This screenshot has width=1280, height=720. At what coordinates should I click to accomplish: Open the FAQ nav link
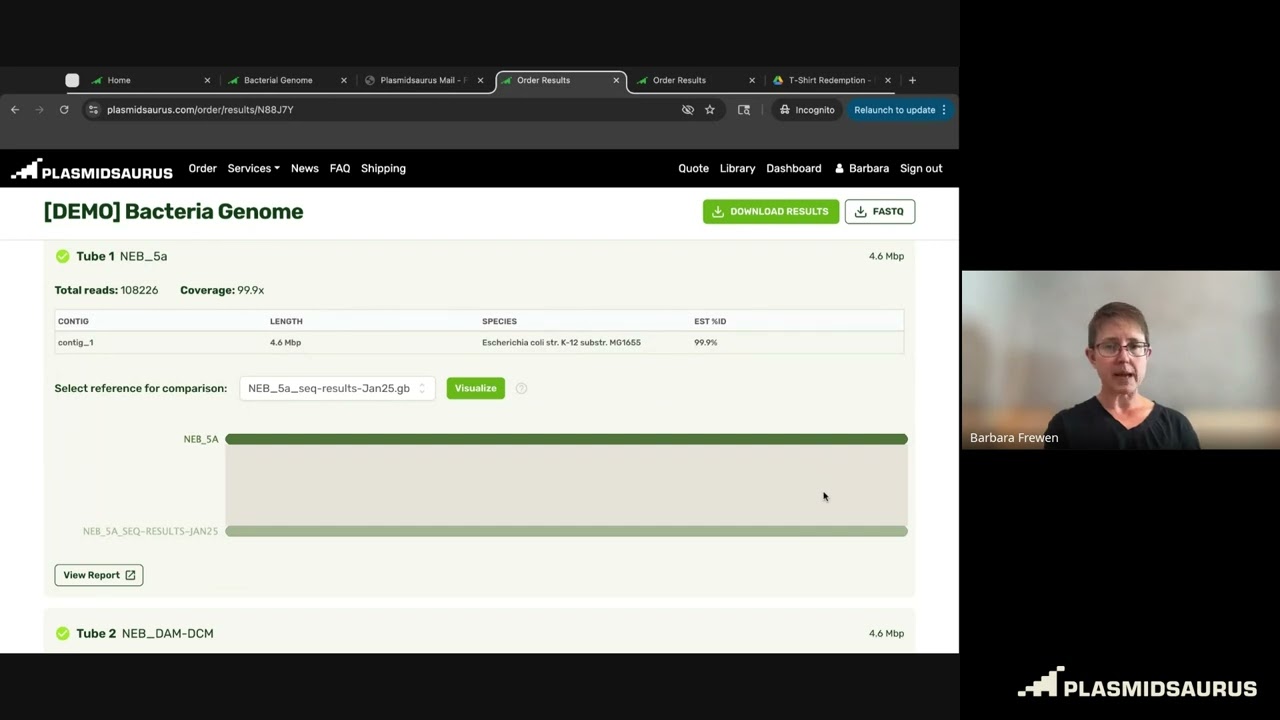click(x=340, y=168)
